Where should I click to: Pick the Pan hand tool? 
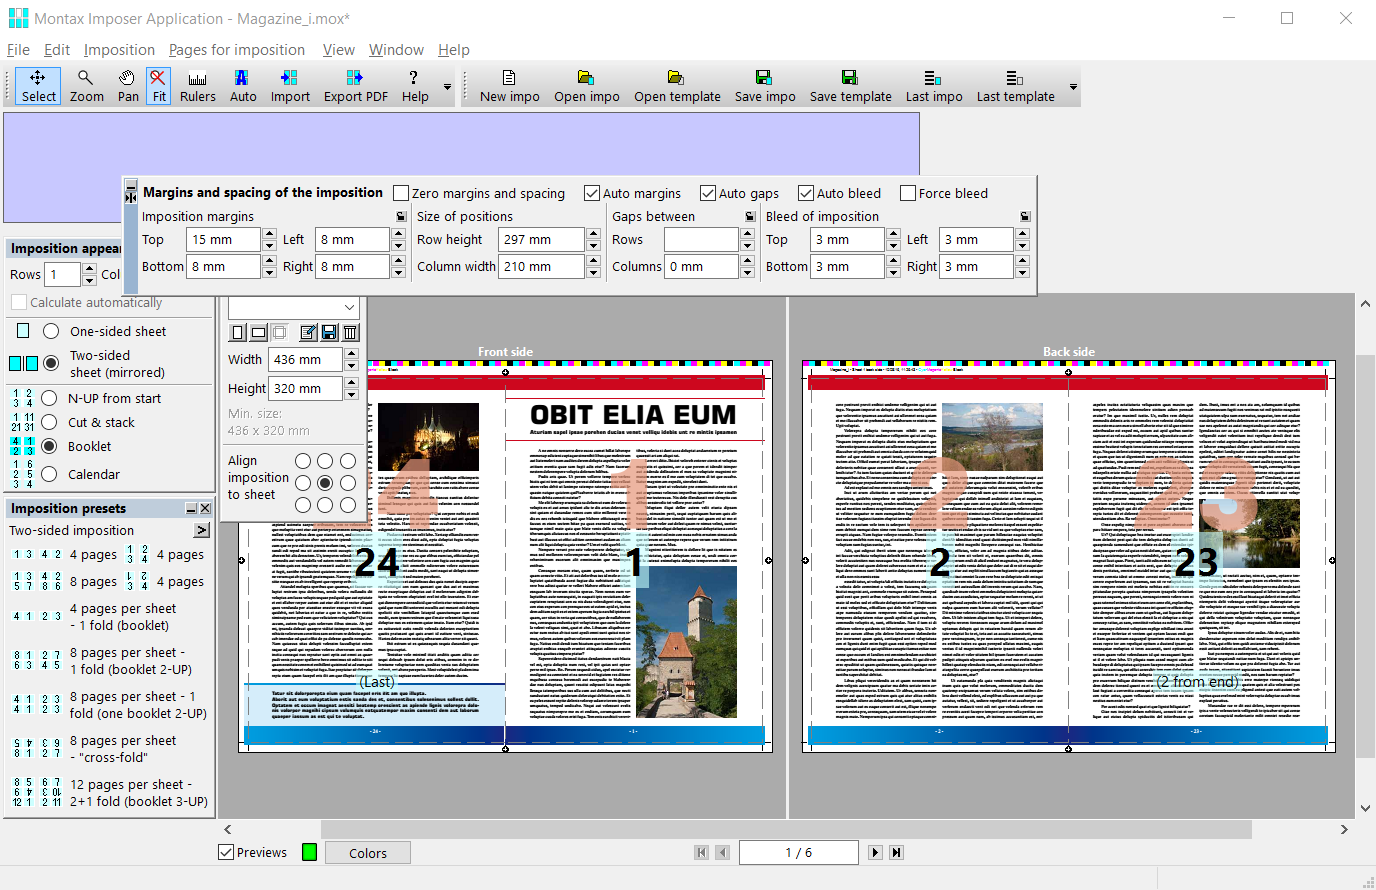128,86
